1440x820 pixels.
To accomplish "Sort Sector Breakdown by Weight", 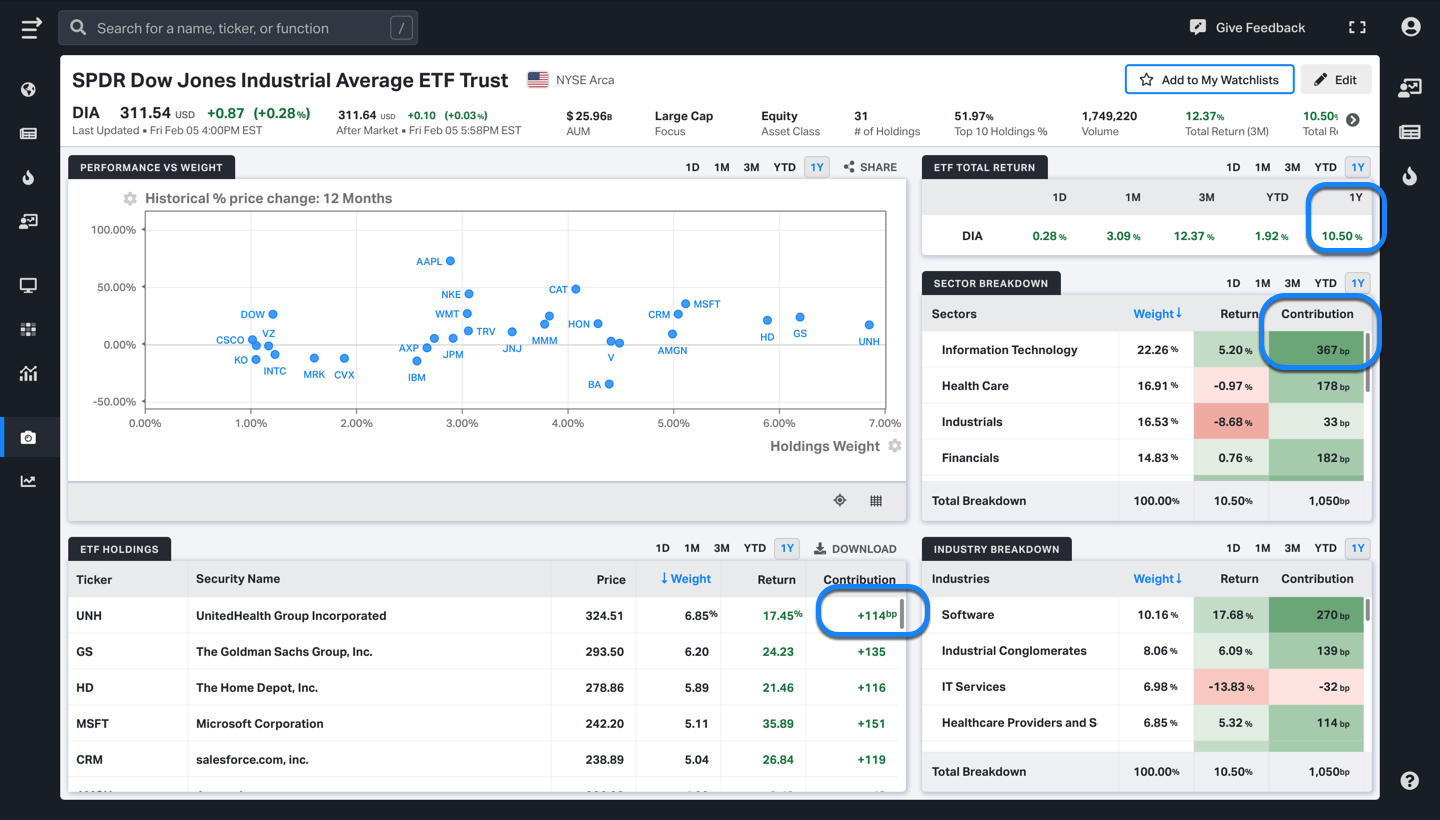I will [x=1157, y=314].
